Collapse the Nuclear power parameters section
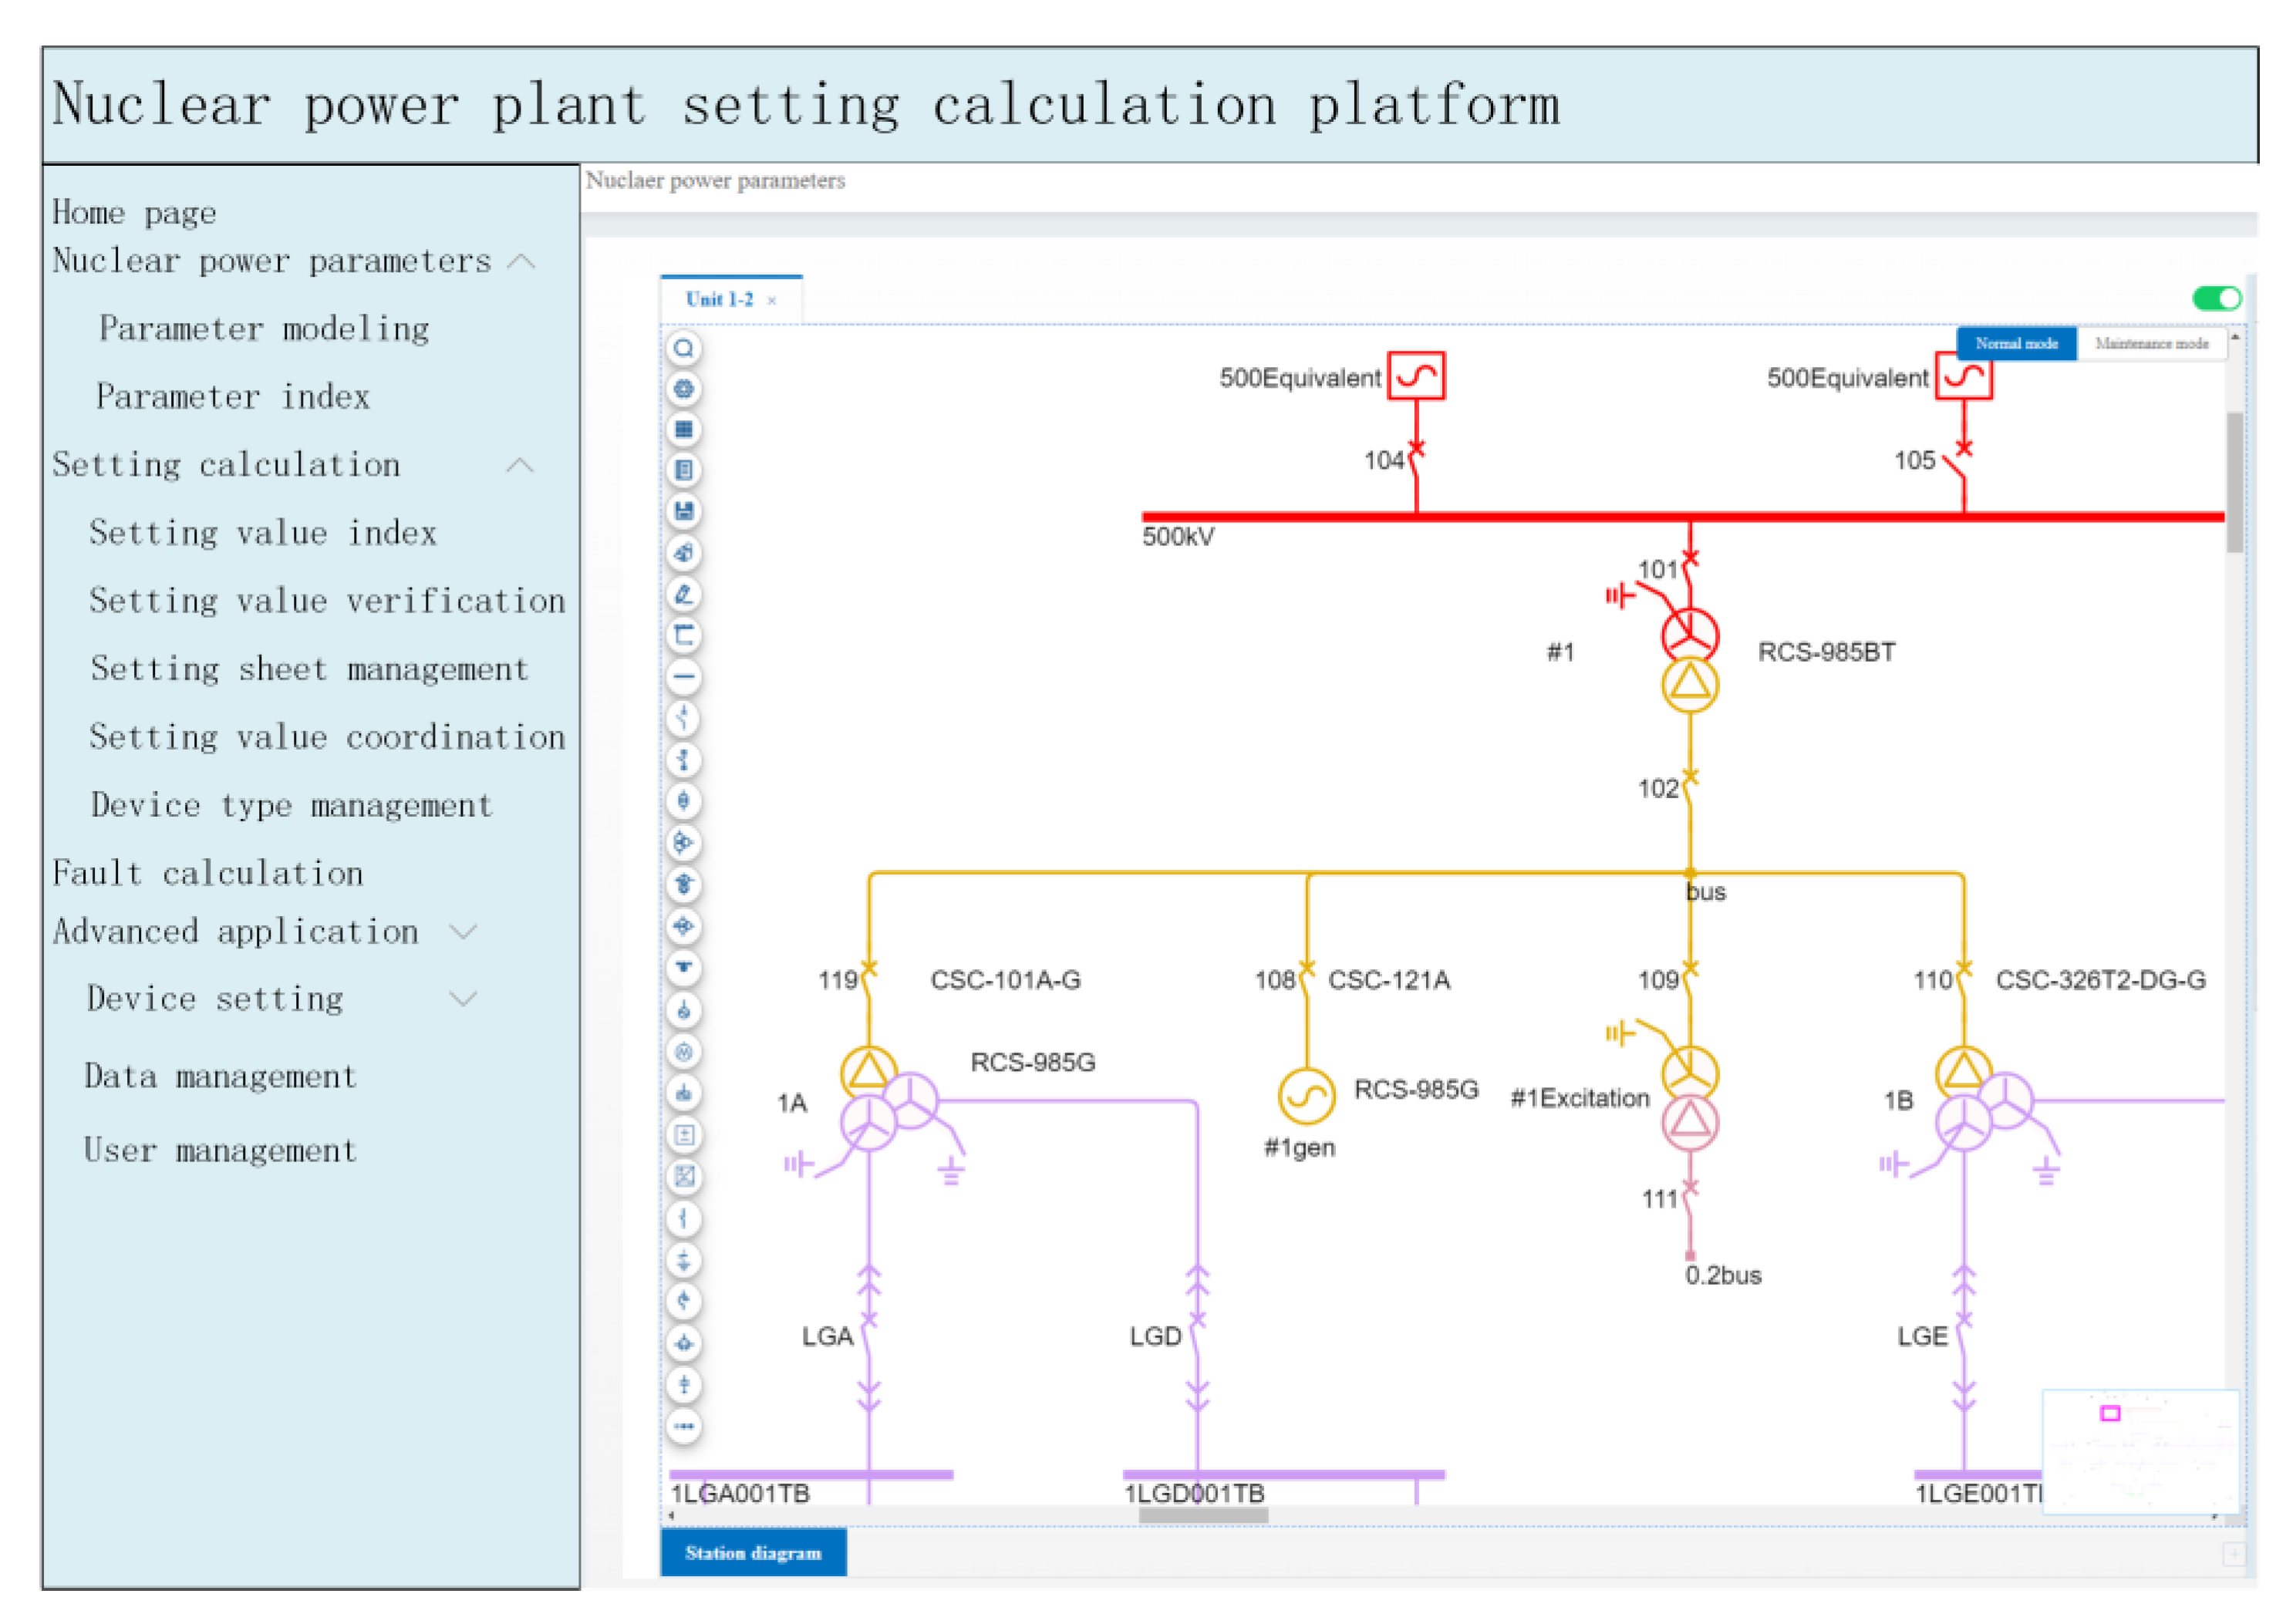Image resolution: width=2293 pixels, height=1624 pixels. point(521,262)
